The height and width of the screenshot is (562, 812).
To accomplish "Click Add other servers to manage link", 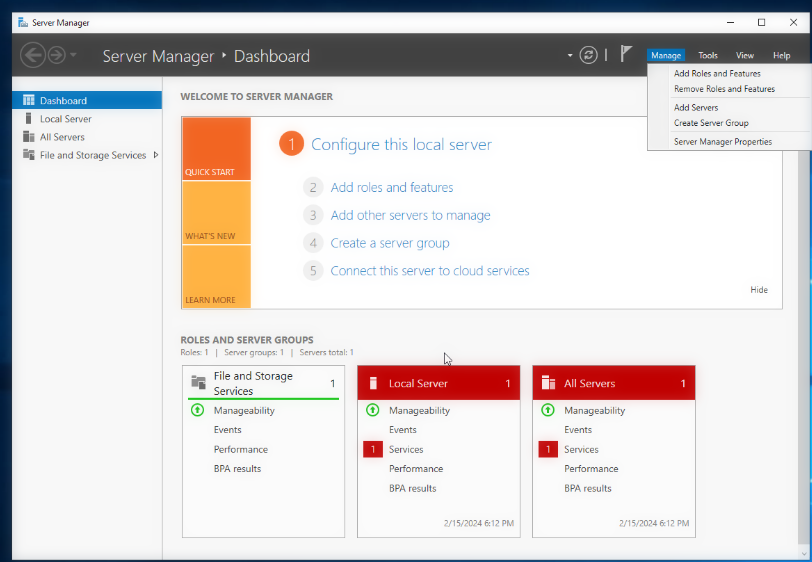I will [411, 215].
